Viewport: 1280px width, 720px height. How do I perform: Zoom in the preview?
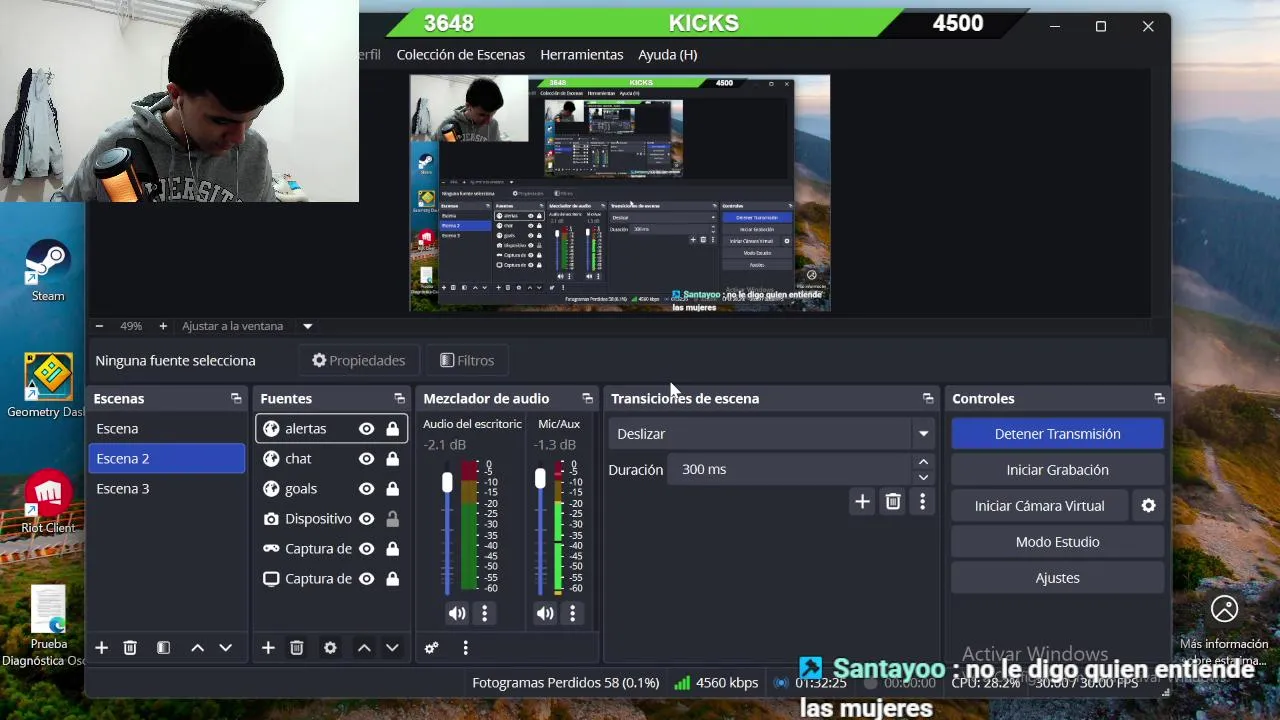[162, 326]
